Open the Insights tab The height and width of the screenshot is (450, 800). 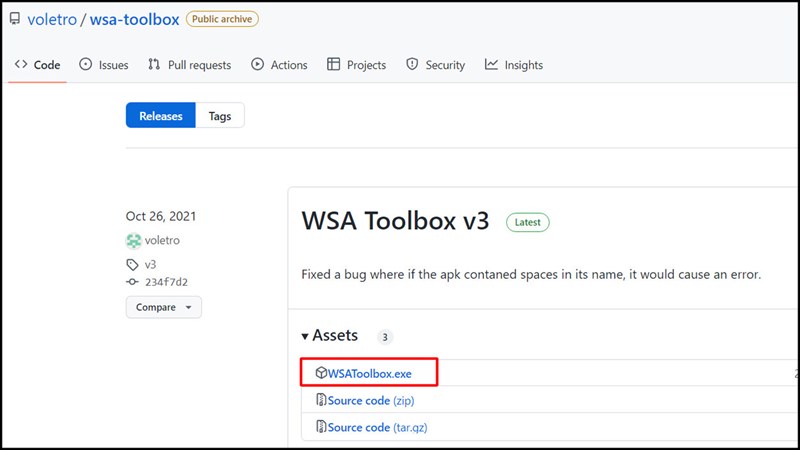[514, 65]
